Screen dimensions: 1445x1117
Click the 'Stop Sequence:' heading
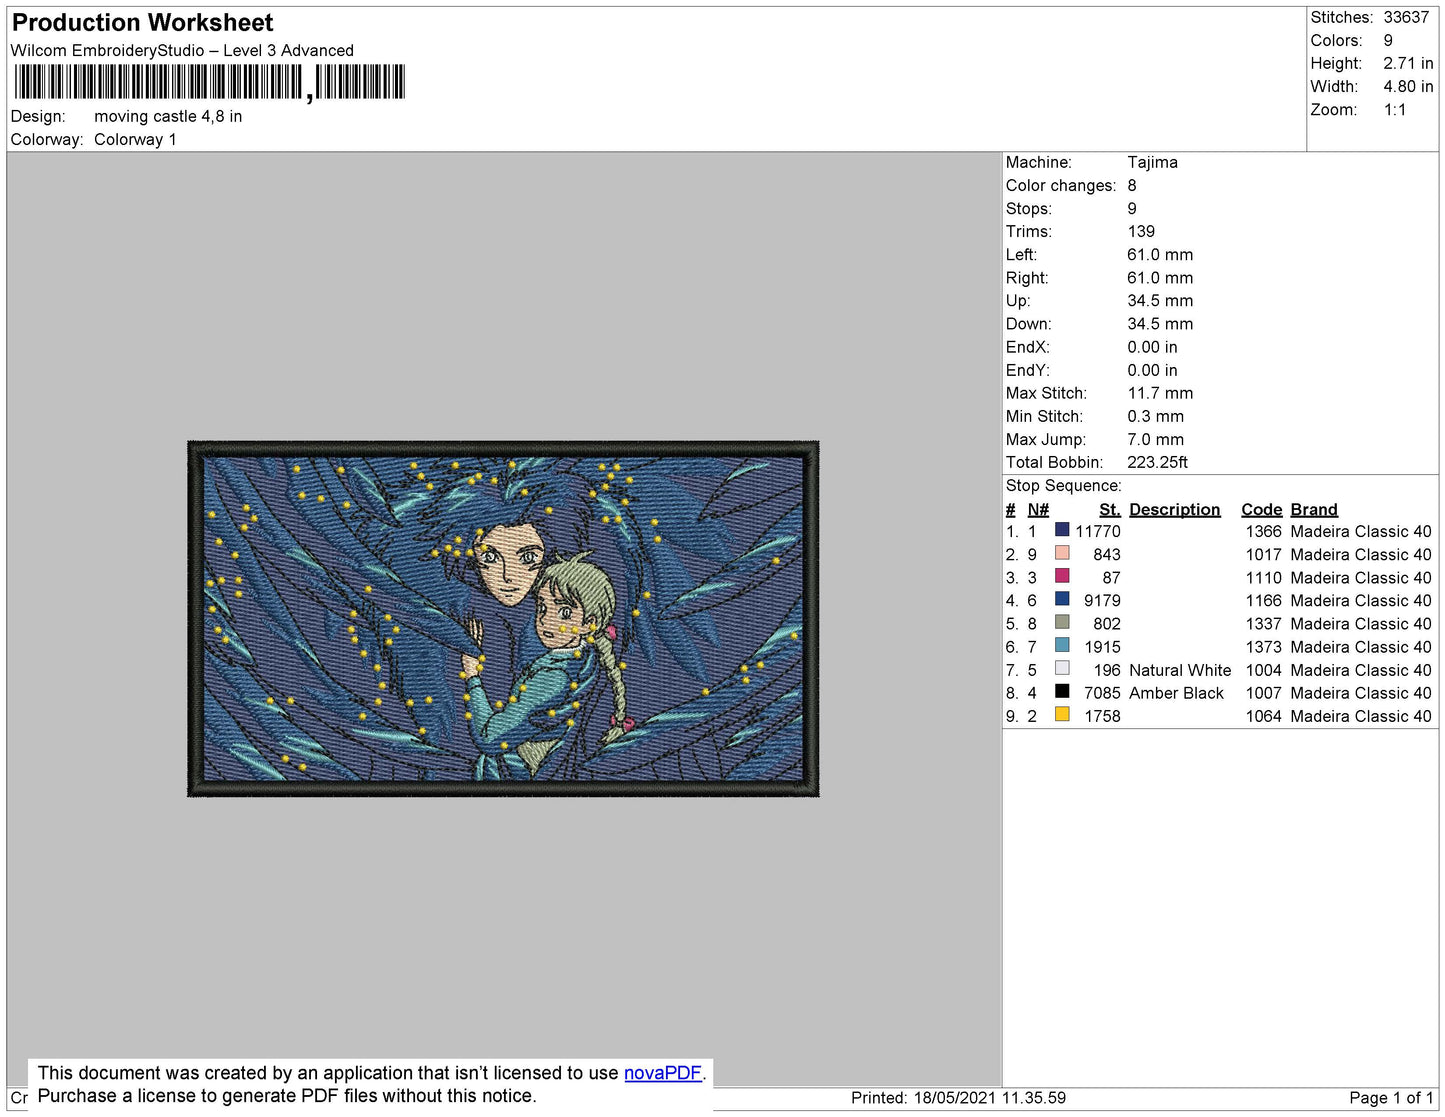pyautogui.click(x=1064, y=485)
